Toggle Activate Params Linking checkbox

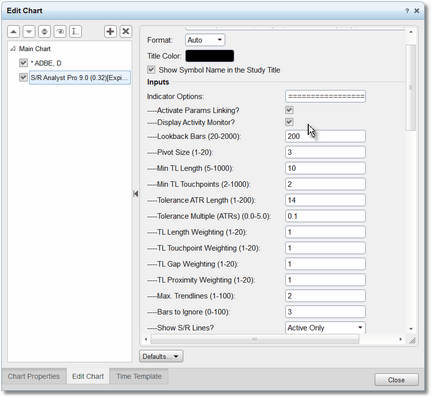[x=289, y=110]
